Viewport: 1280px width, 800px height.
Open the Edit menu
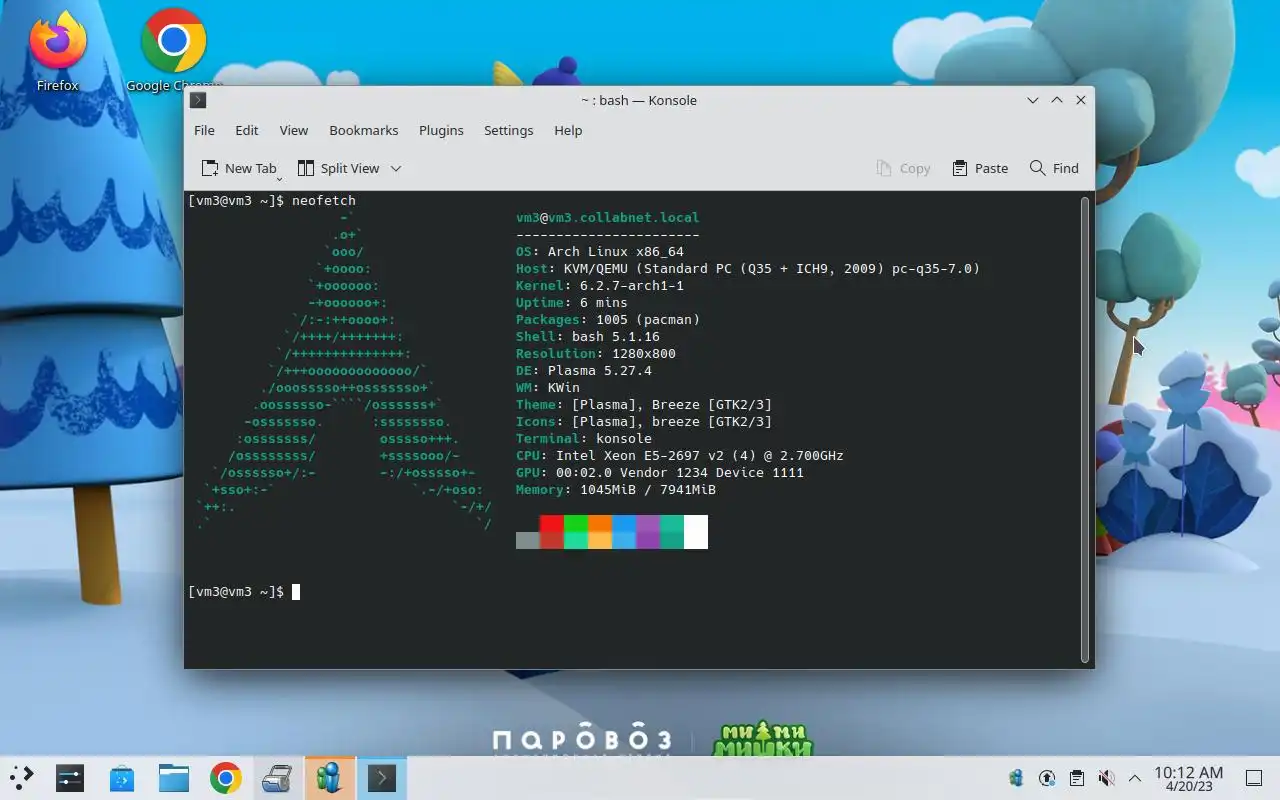tap(247, 130)
